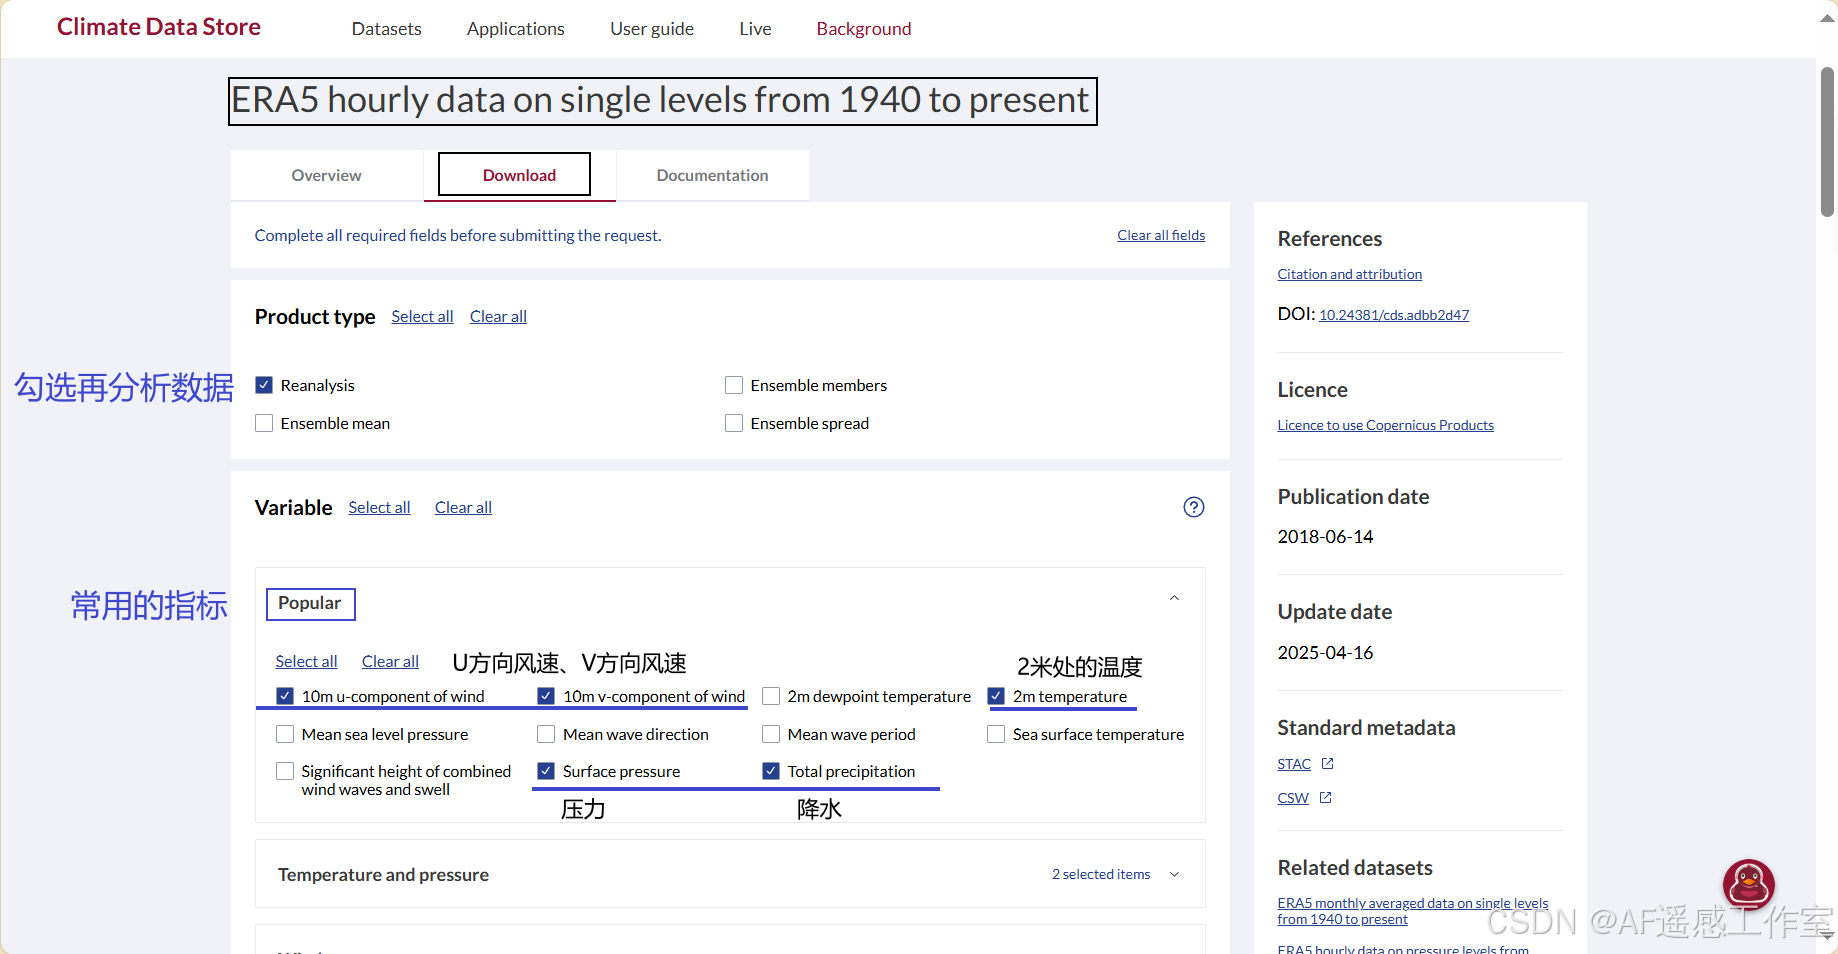Enable the Ensemble members checkbox
Image resolution: width=1838 pixels, height=954 pixels.
pos(734,385)
